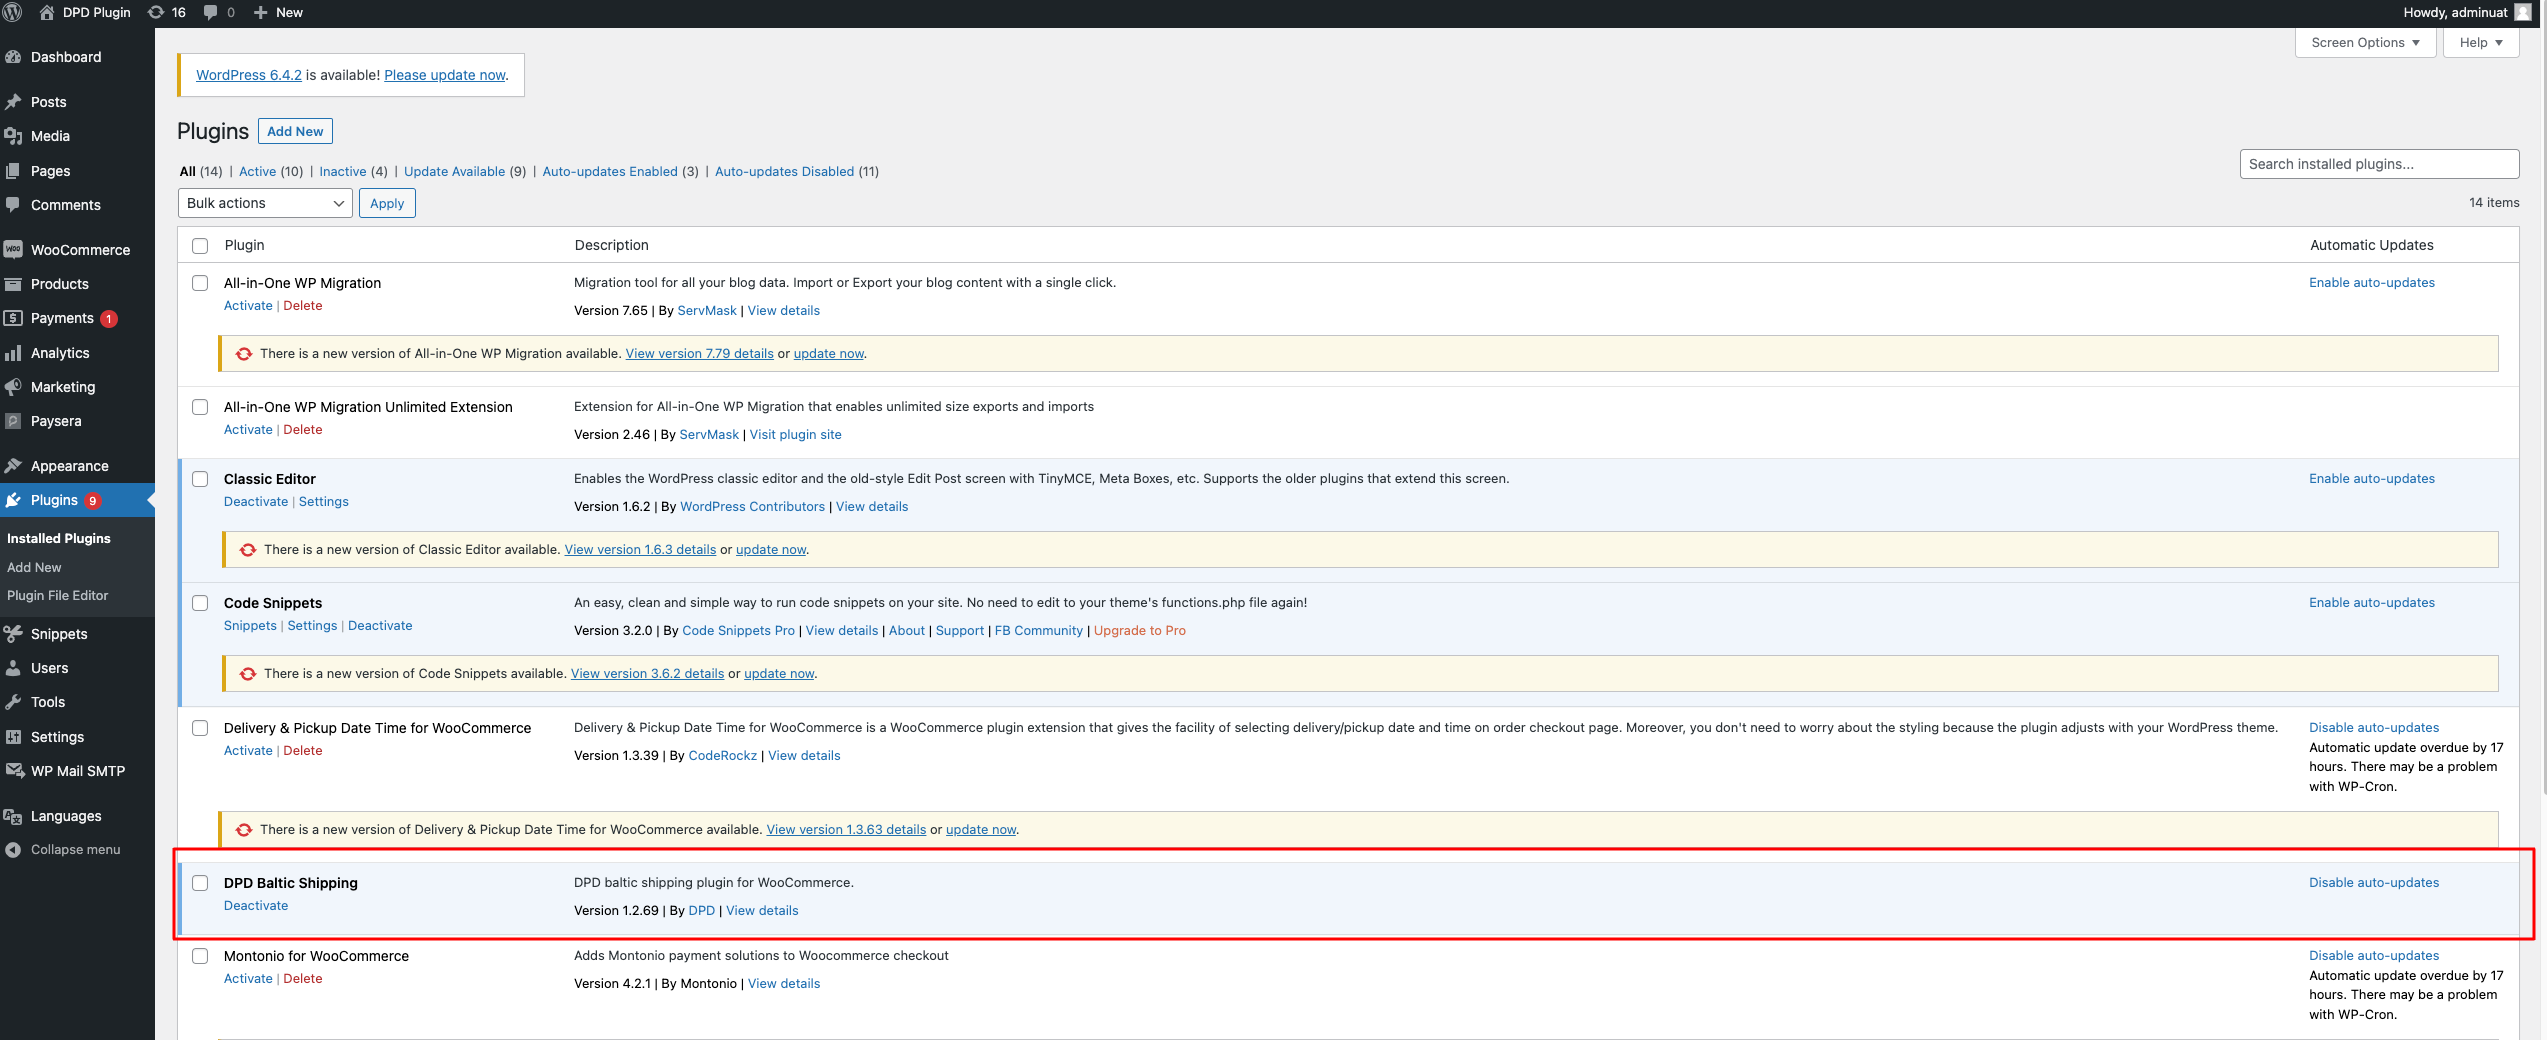Sort by the Plugin column header
This screenshot has width=2547, height=1040.
[244, 245]
